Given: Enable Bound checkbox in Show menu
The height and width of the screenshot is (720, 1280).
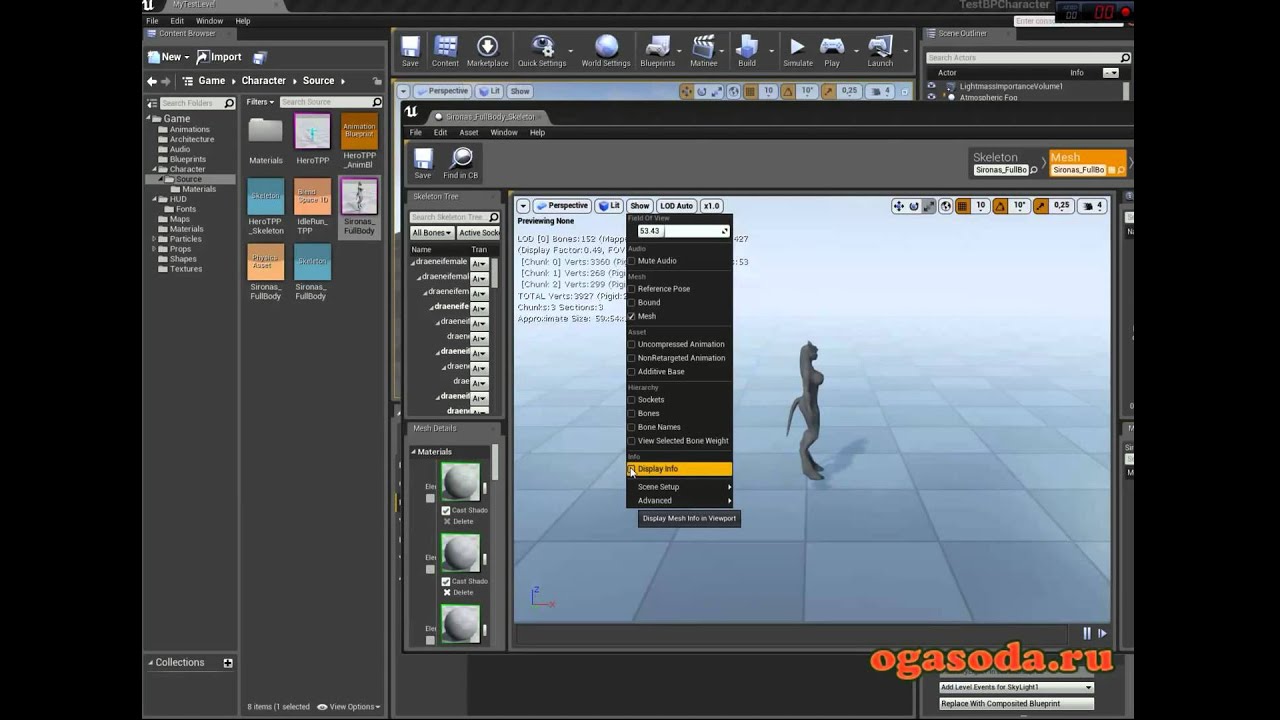Looking at the screenshot, I should (631, 303).
